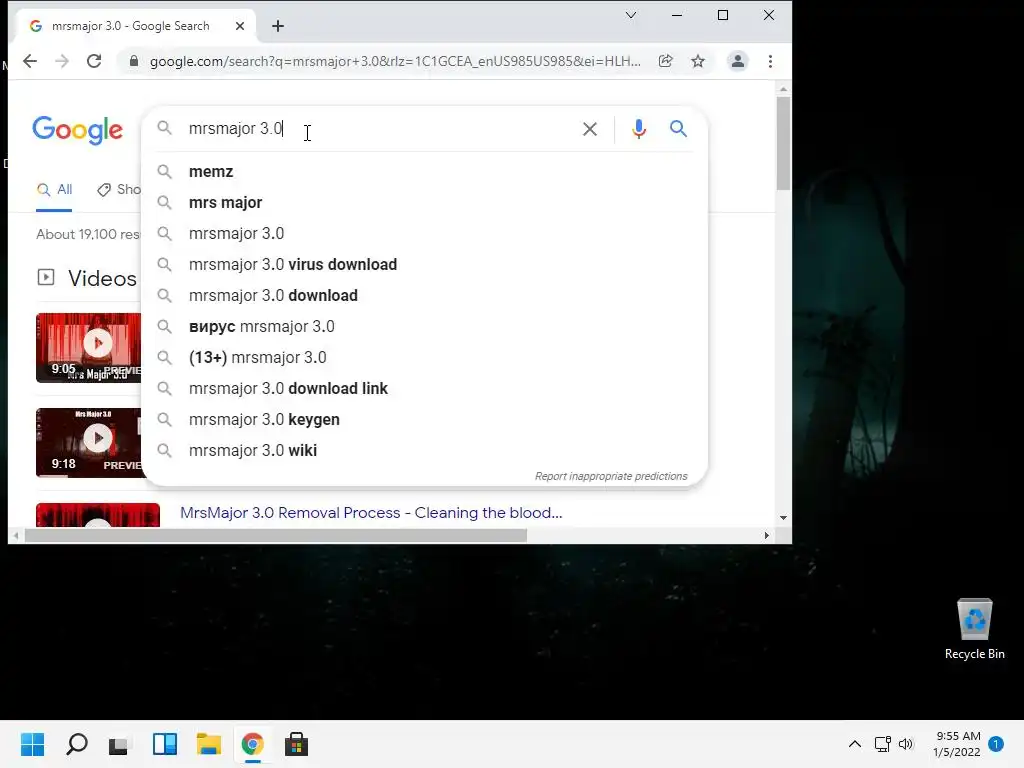Expand the hidden system tray icons
This screenshot has width=1024, height=768.
coord(855,744)
